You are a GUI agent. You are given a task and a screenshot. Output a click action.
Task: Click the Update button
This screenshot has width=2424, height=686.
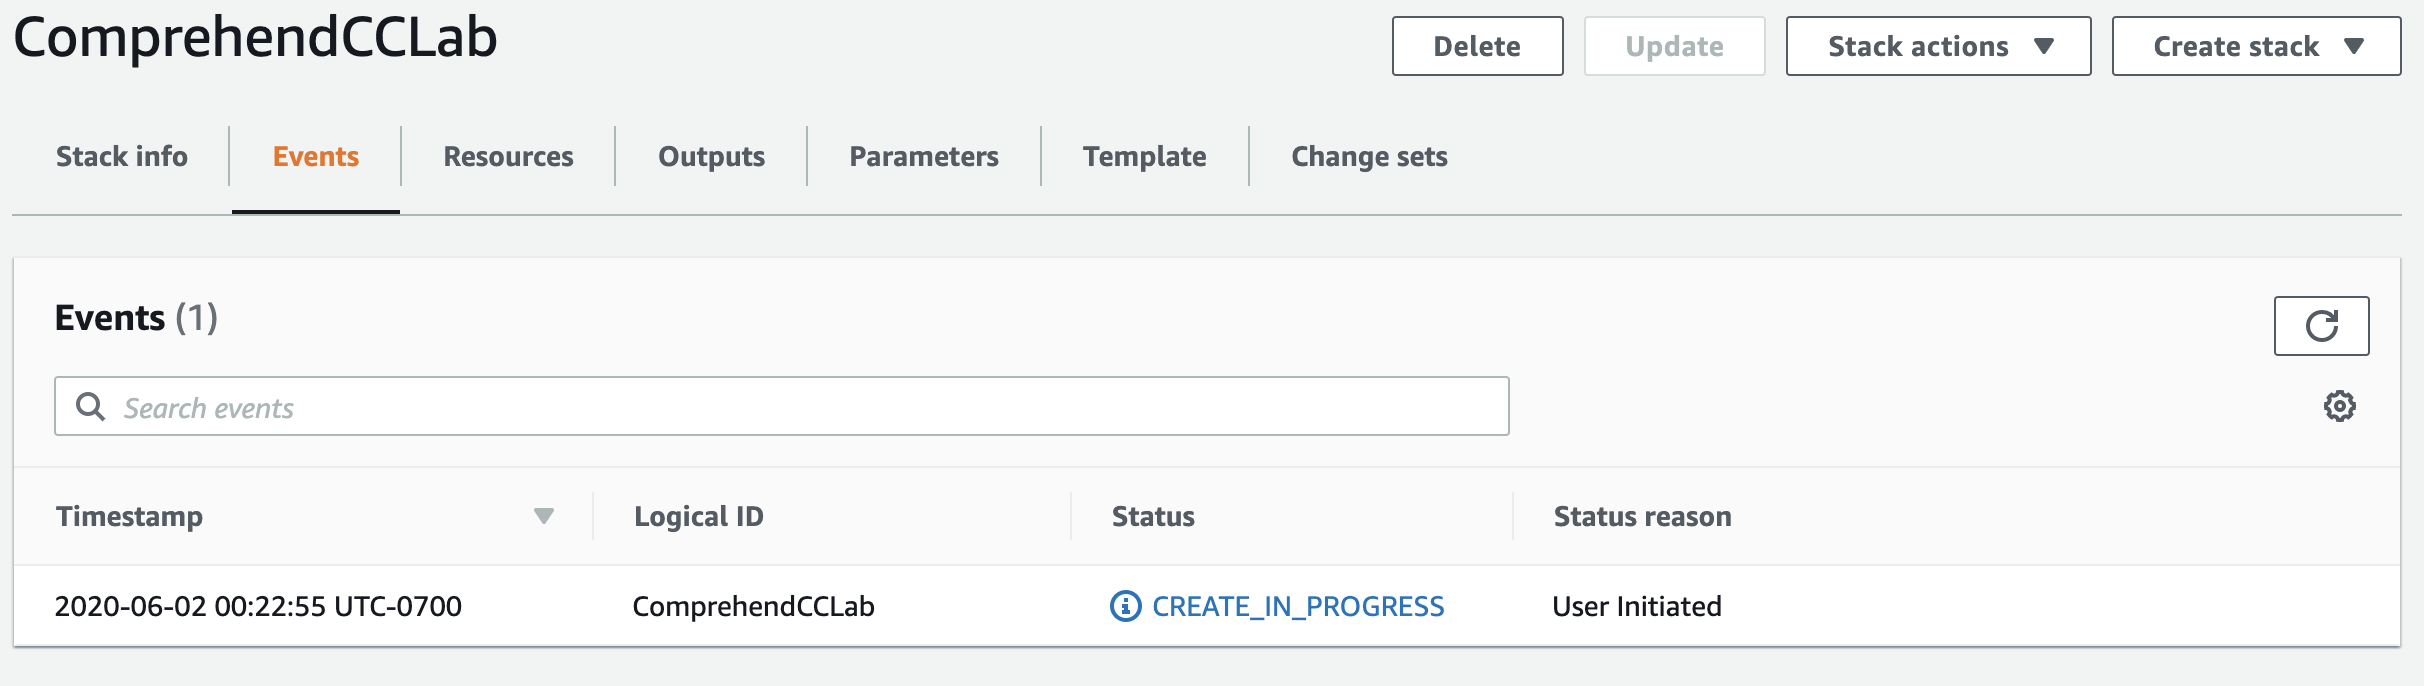[1674, 46]
